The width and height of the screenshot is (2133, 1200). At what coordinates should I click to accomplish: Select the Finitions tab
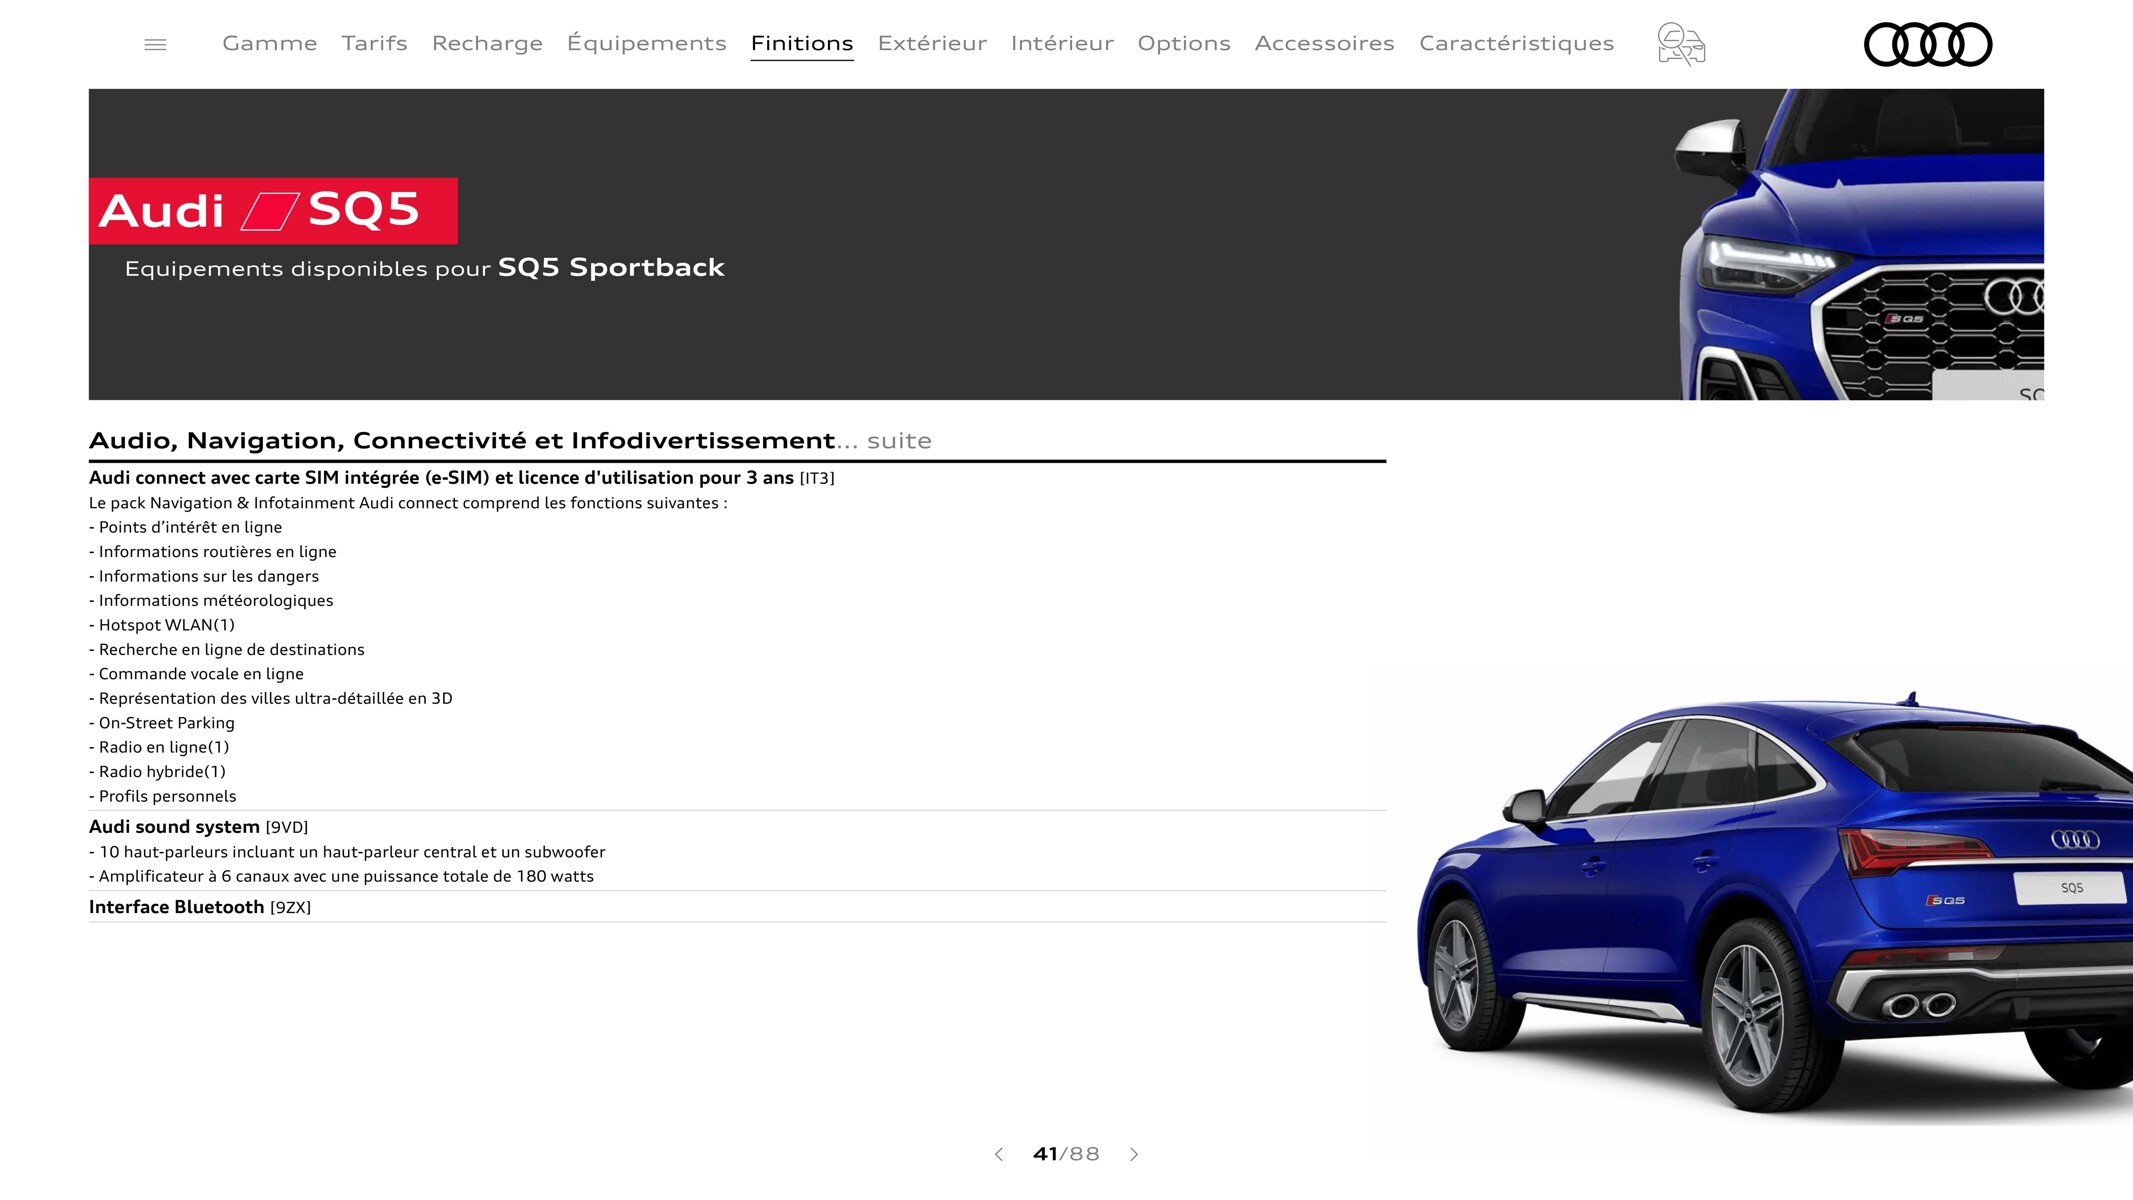coord(802,43)
